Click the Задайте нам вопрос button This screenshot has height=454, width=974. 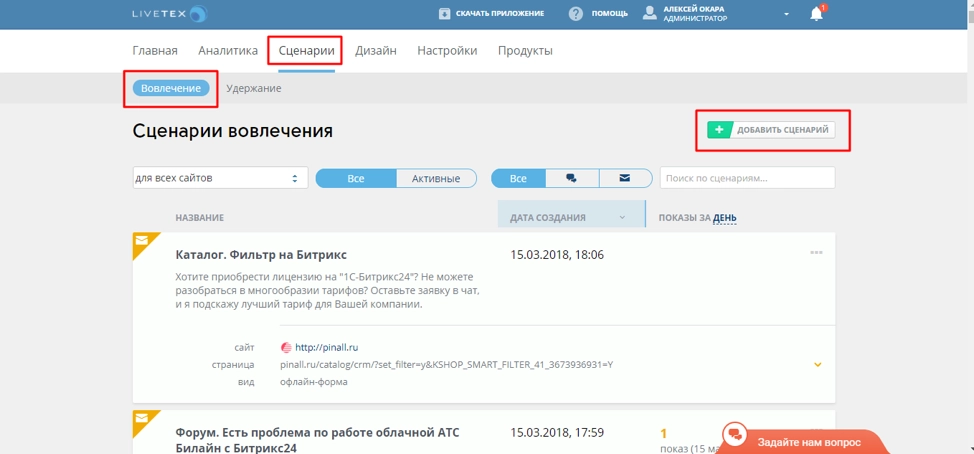click(804, 441)
